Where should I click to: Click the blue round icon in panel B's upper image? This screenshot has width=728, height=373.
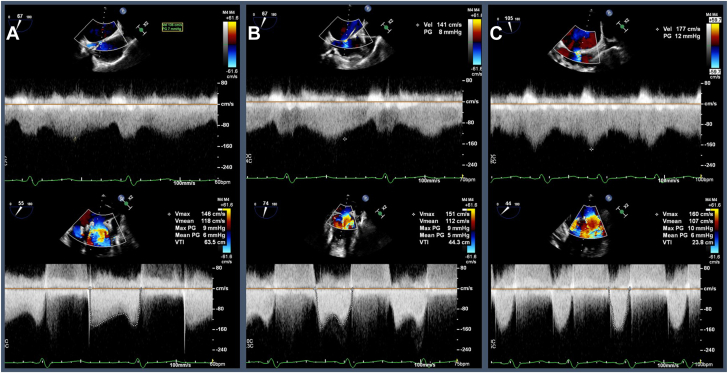[369, 7]
